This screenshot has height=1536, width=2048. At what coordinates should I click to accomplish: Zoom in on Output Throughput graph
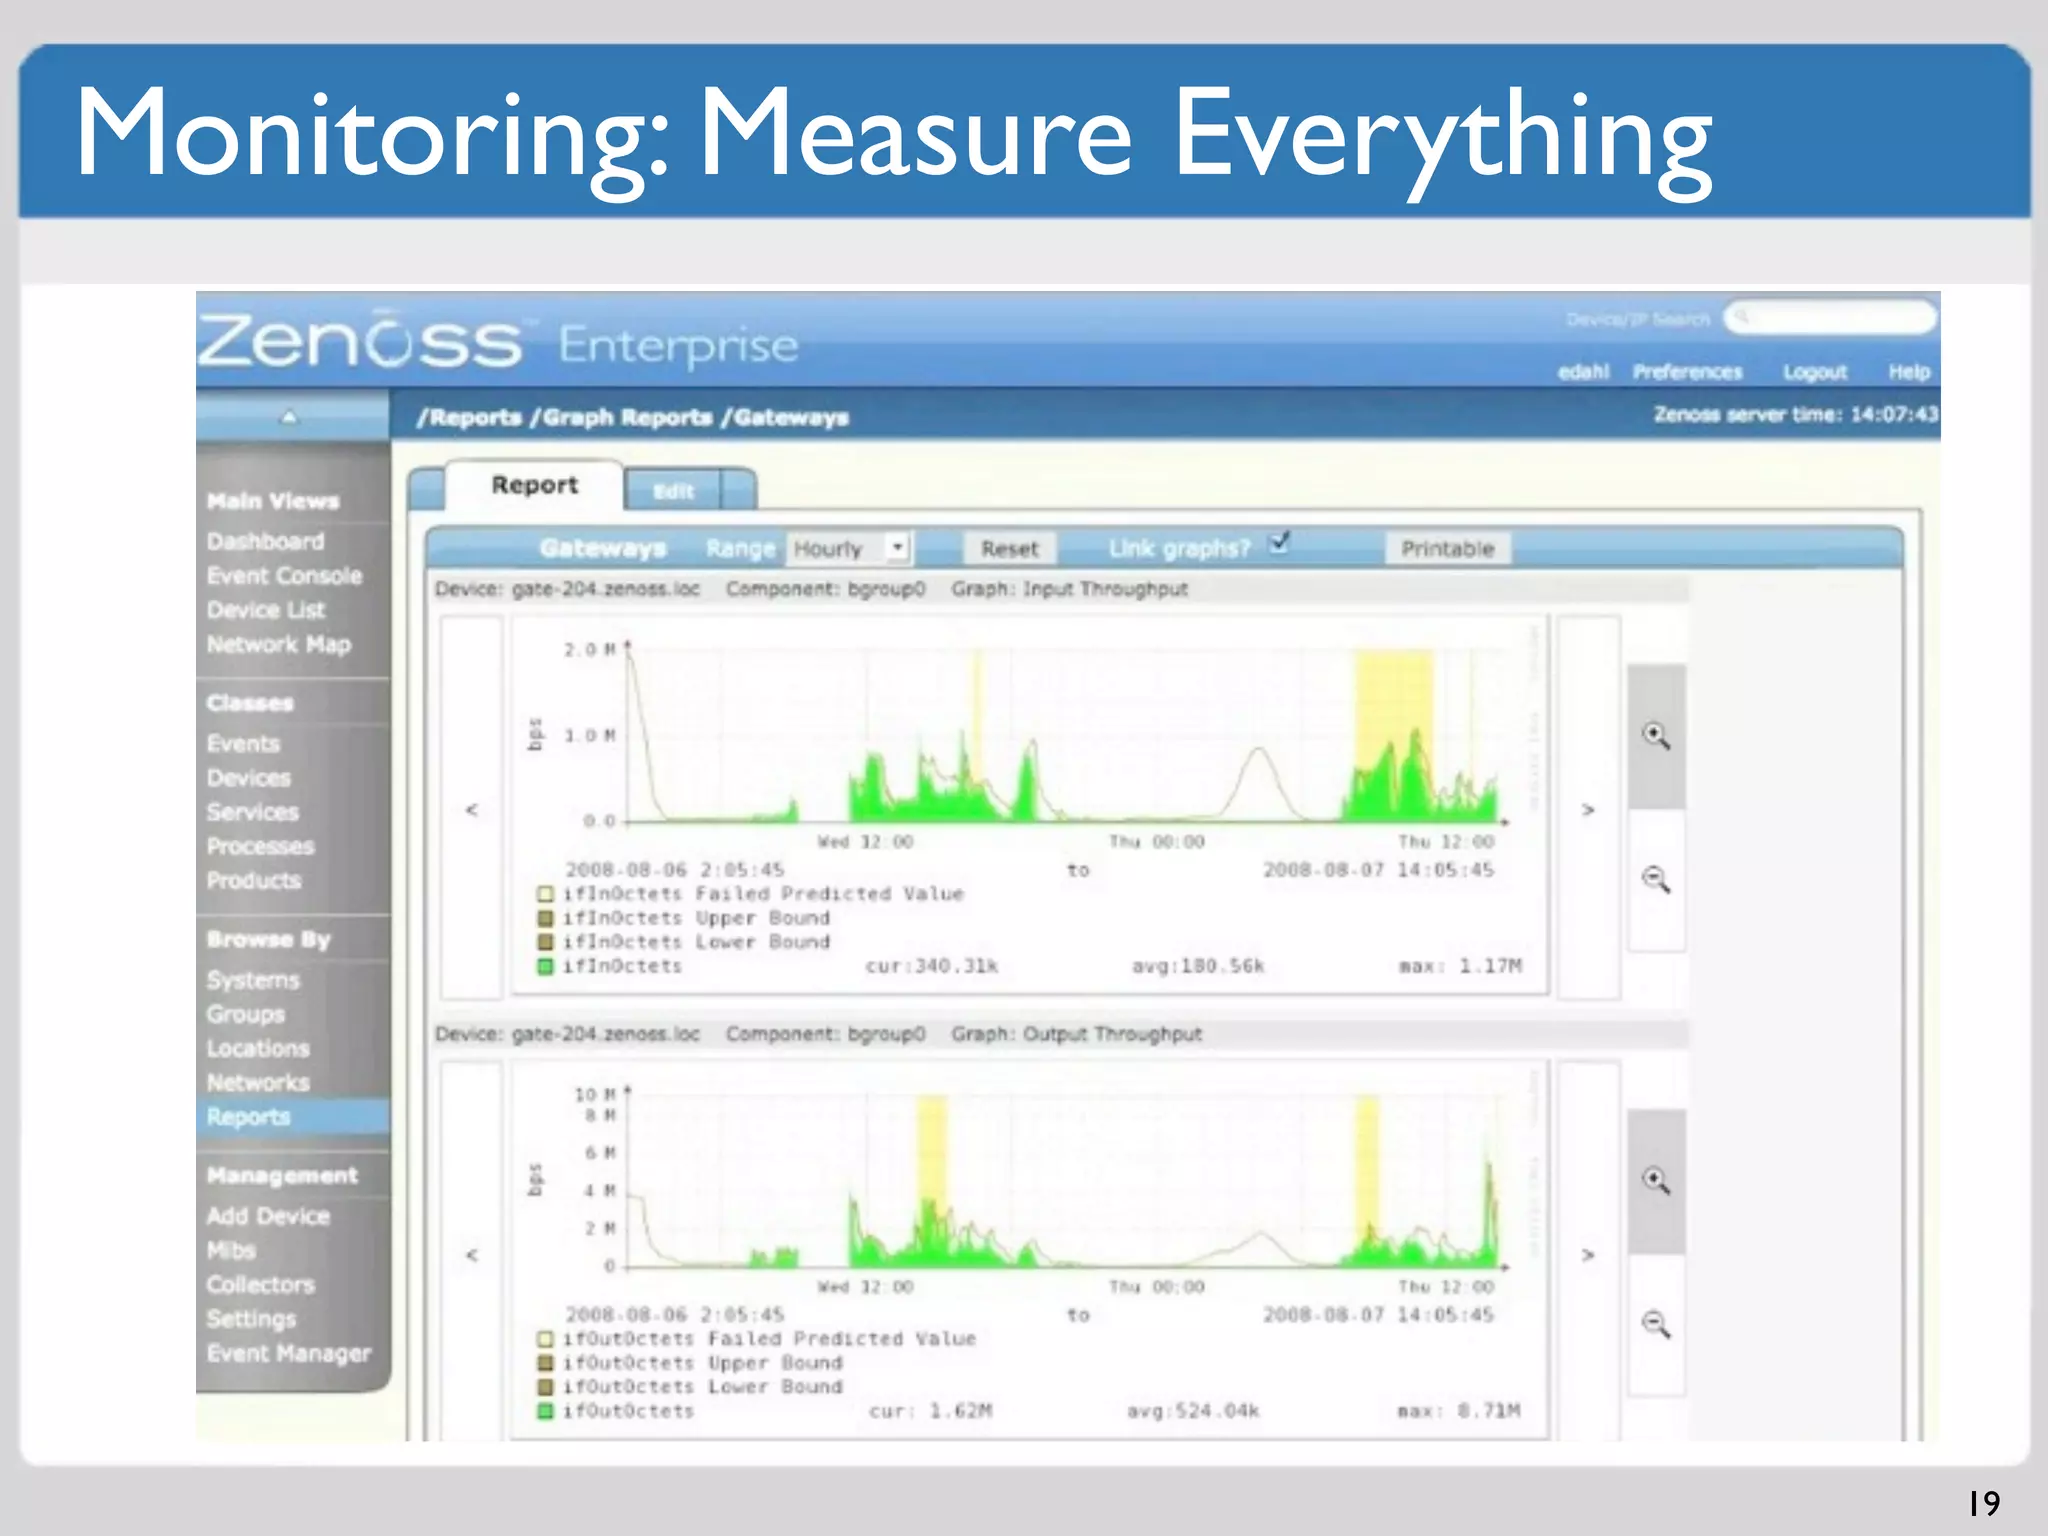coord(1656,1181)
